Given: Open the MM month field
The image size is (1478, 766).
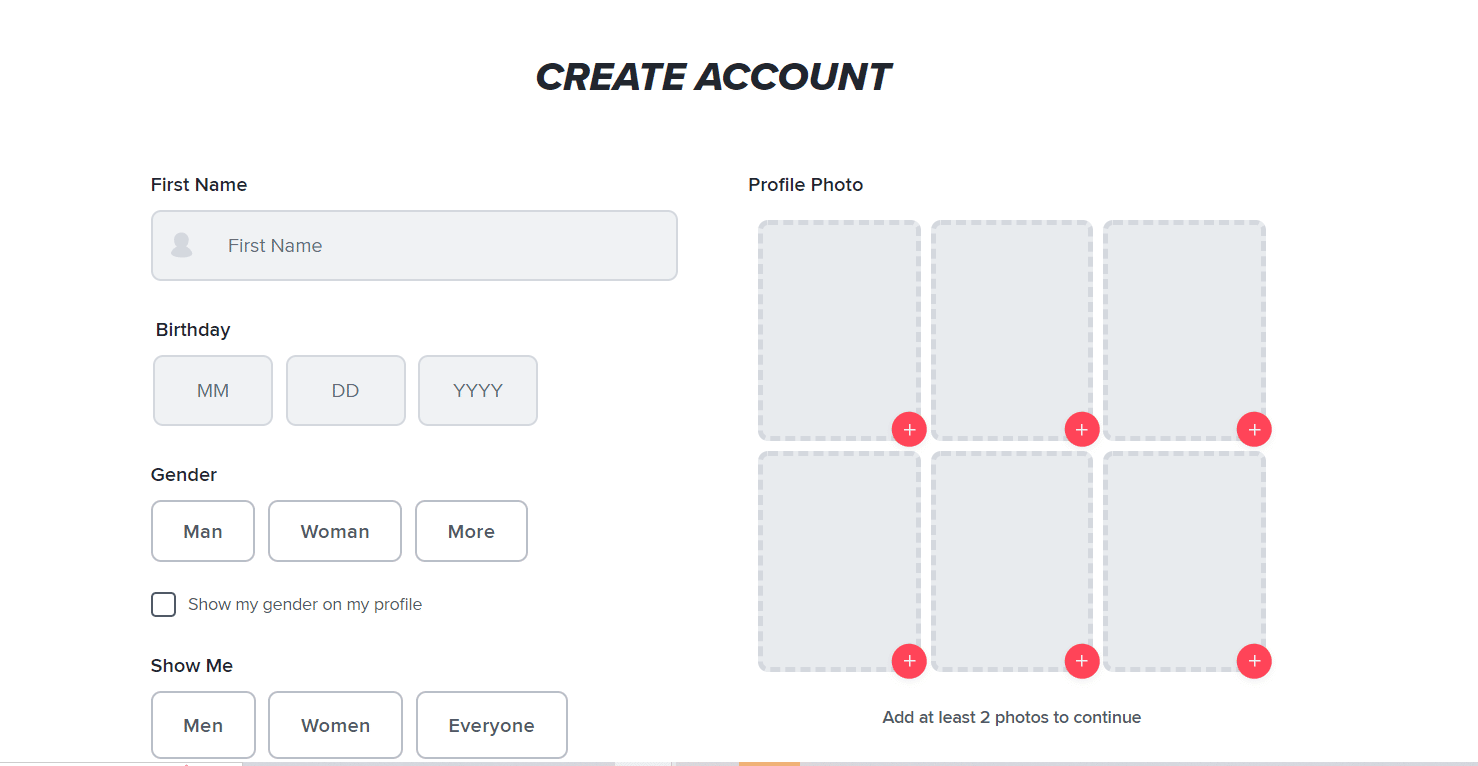Looking at the screenshot, I should [212, 390].
